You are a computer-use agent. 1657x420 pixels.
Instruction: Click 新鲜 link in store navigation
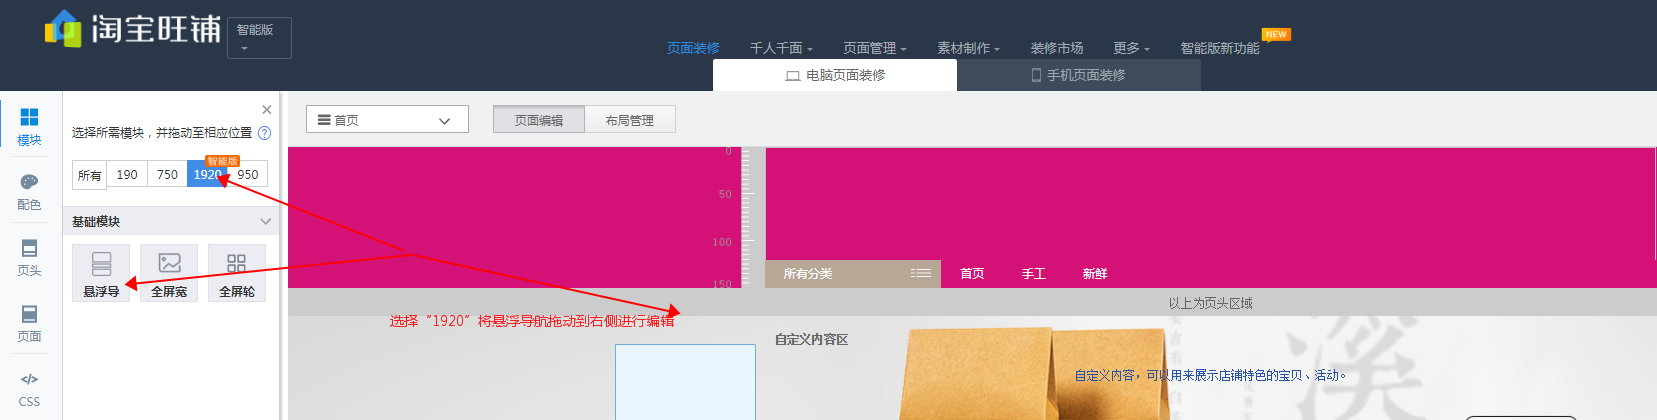click(1095, 273)
